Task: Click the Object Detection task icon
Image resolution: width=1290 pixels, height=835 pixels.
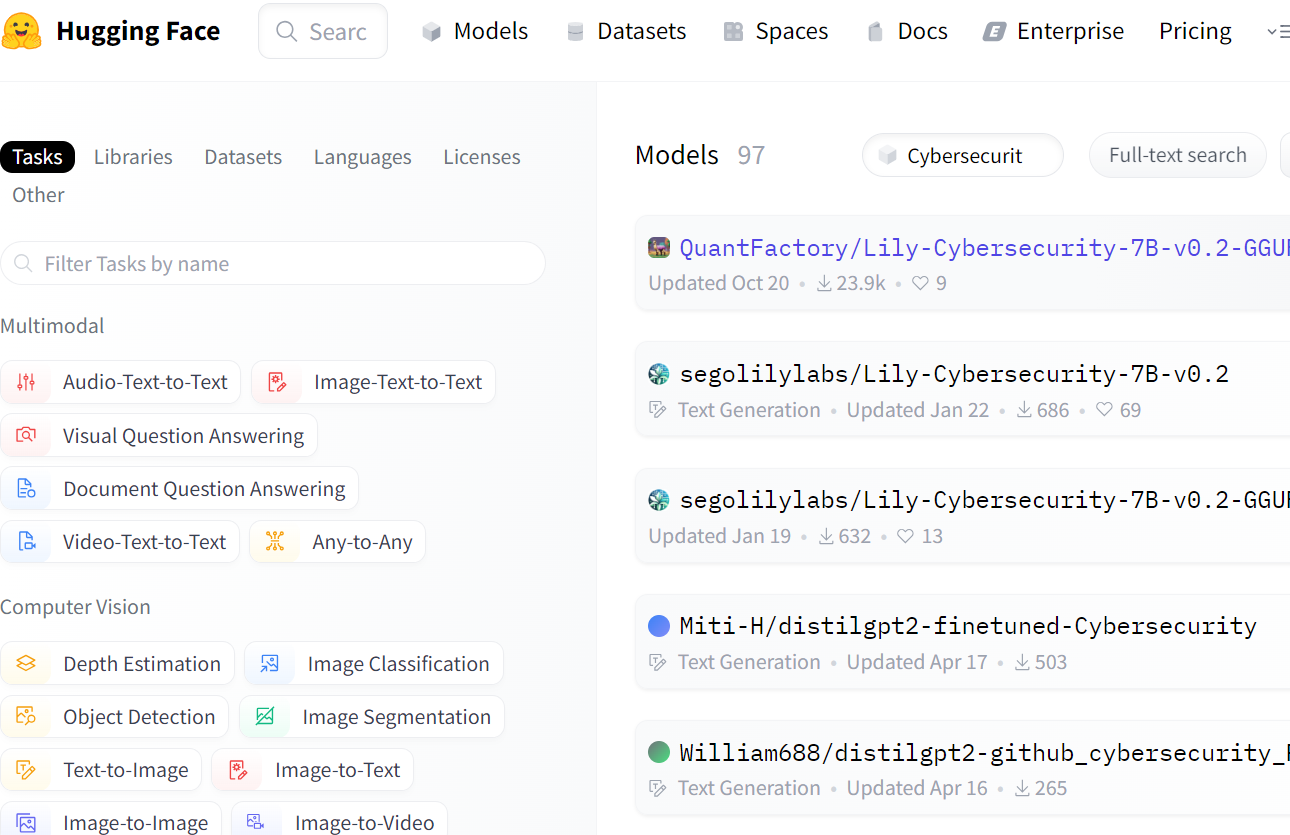Action: (26, 717)
